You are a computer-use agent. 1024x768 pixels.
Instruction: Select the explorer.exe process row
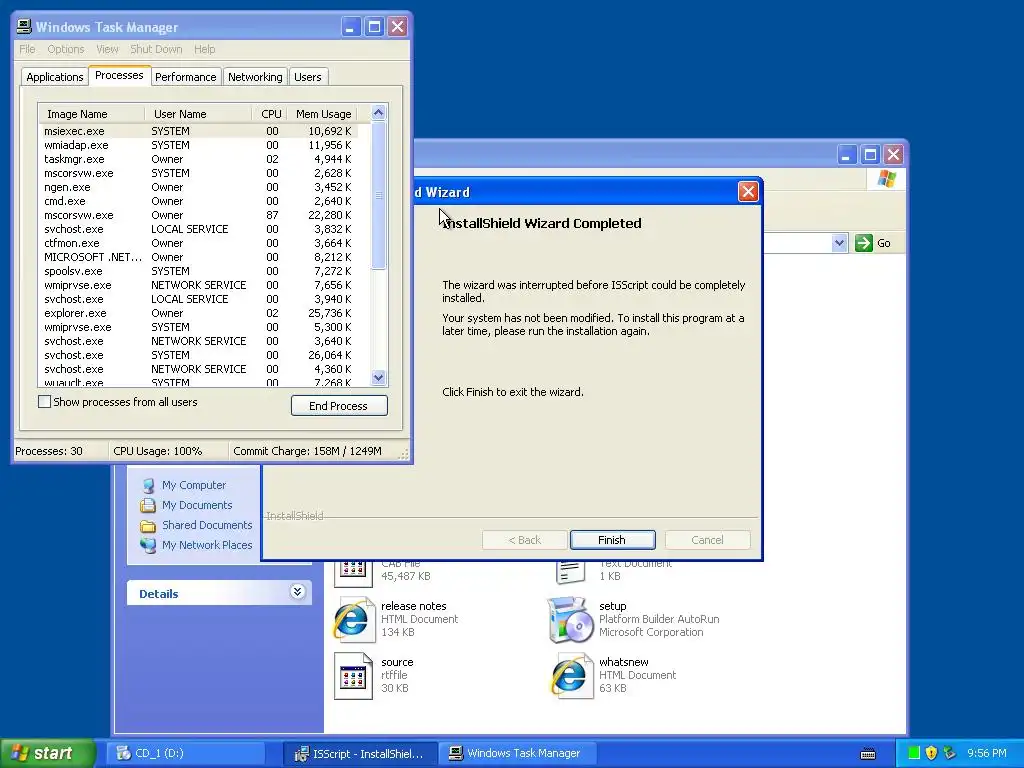tap(199, 313)
